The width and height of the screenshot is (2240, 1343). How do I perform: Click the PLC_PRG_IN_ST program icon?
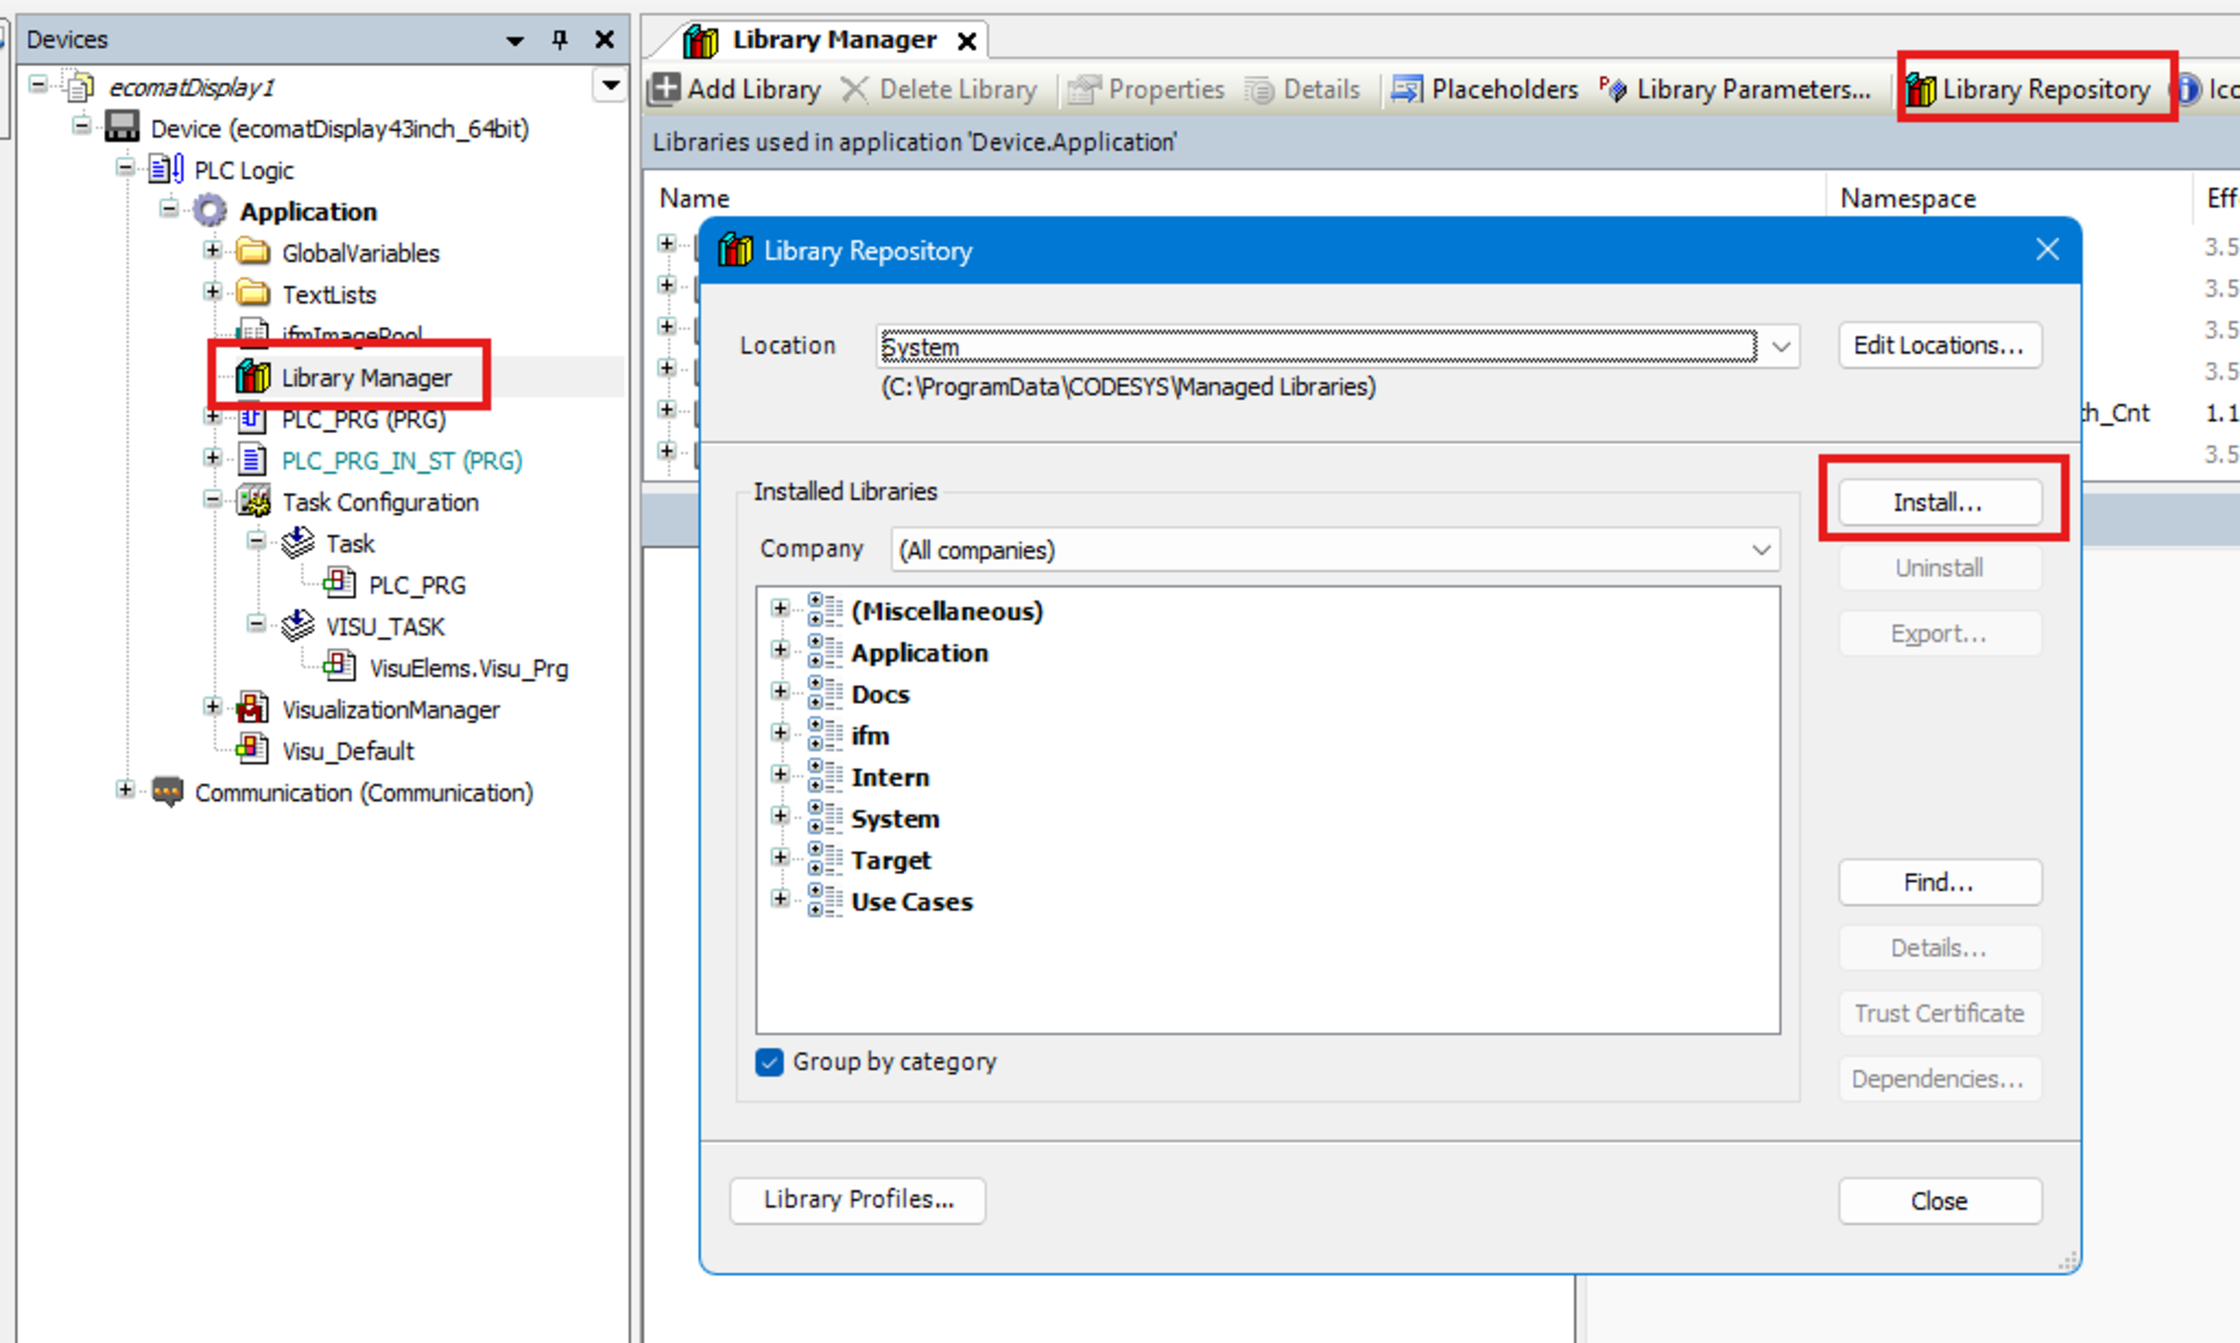pos(252,460)
